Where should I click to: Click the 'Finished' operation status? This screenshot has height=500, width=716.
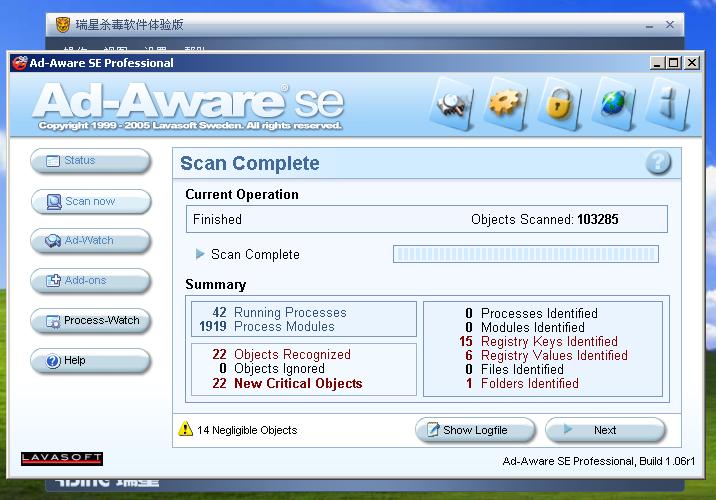point(217,220)
